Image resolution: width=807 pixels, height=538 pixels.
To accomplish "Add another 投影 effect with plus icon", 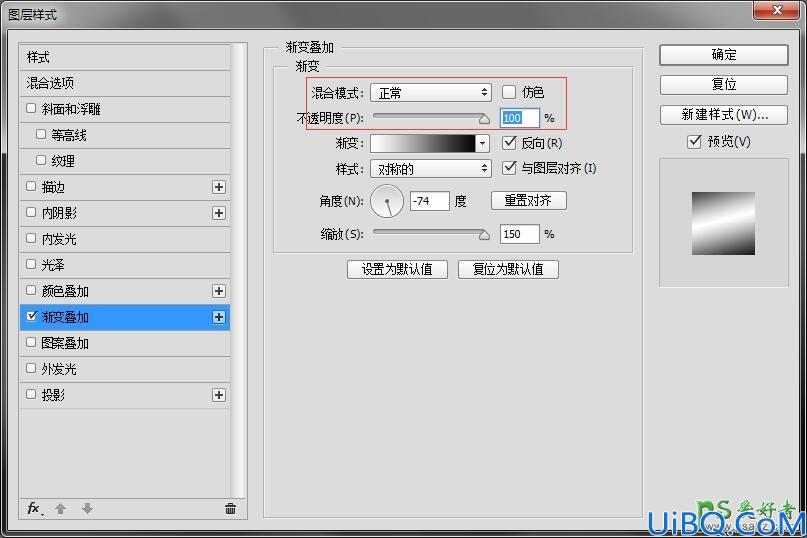I will [219, 395].
